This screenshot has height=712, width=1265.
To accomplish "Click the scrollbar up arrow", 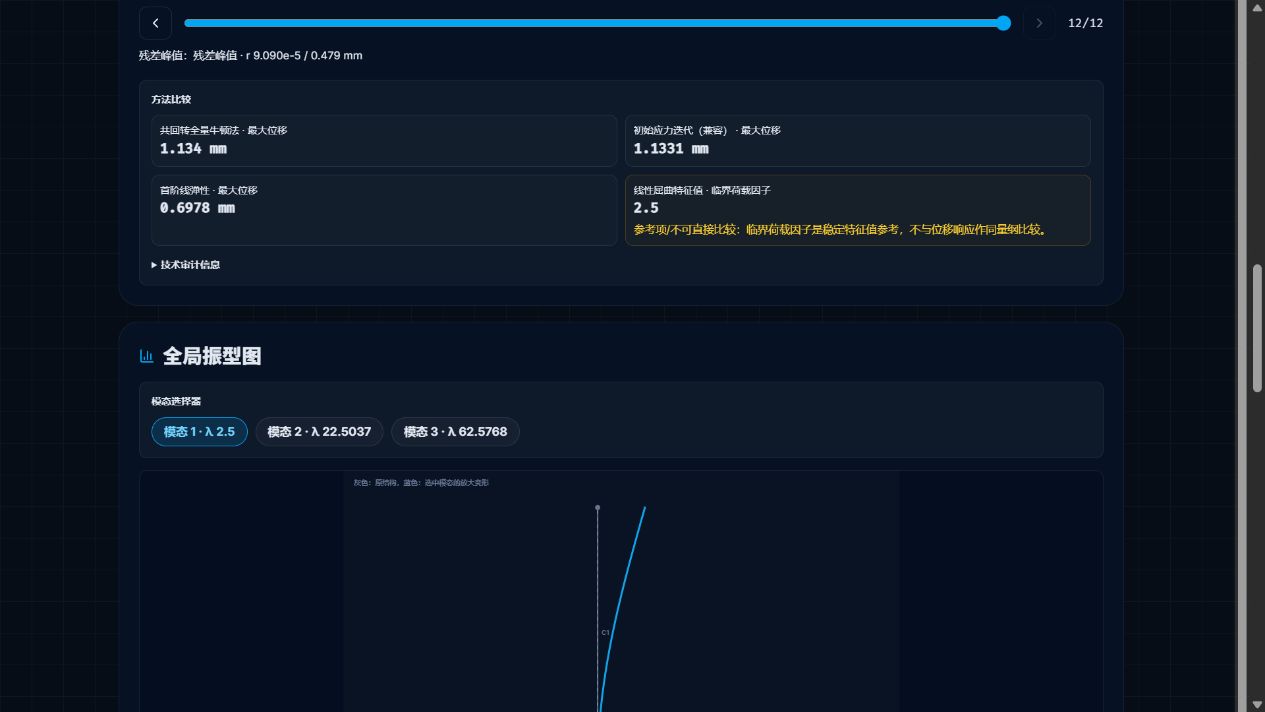I will (x=1257, y=7).
